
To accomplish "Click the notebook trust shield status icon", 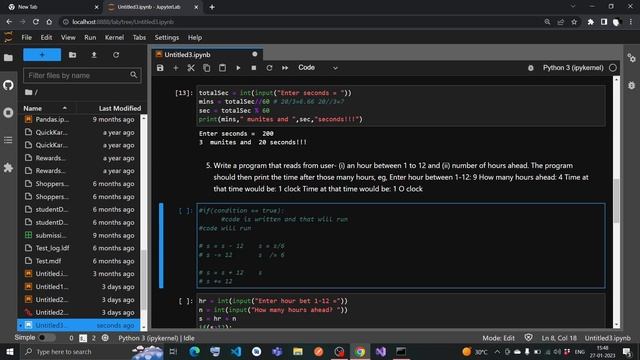I will (x=529, y=338).
